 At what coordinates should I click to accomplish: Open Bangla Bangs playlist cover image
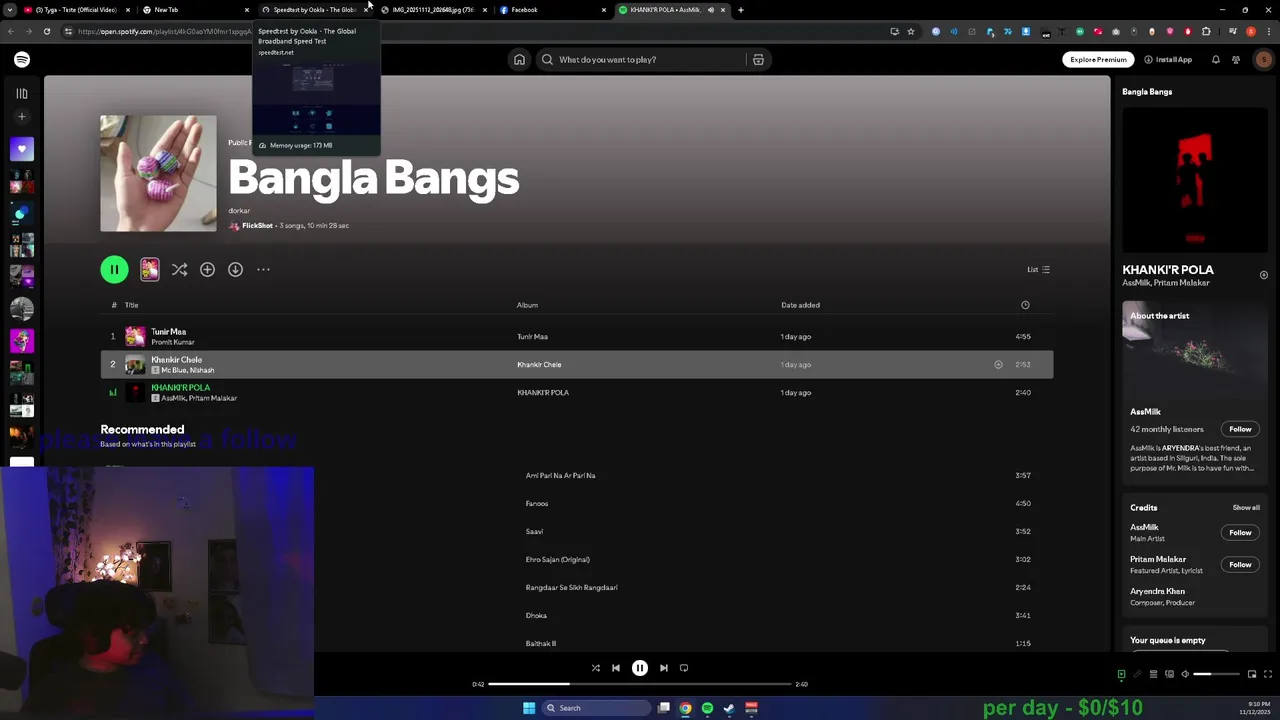point(158,173)
